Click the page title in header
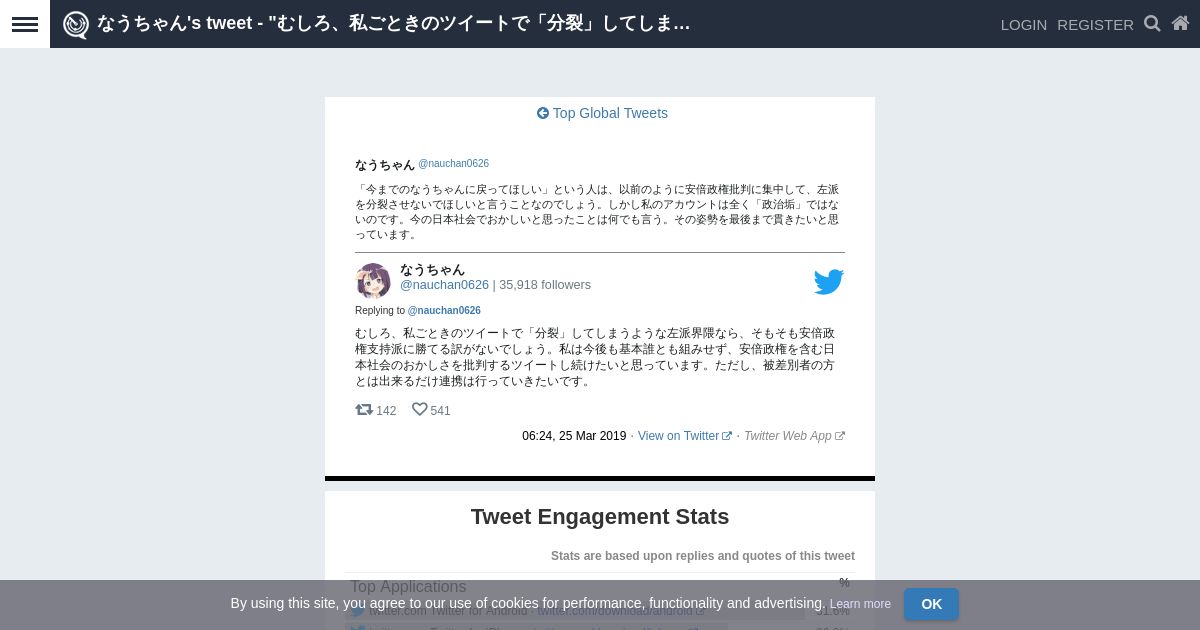1200x630 pixels. (393, 24)
